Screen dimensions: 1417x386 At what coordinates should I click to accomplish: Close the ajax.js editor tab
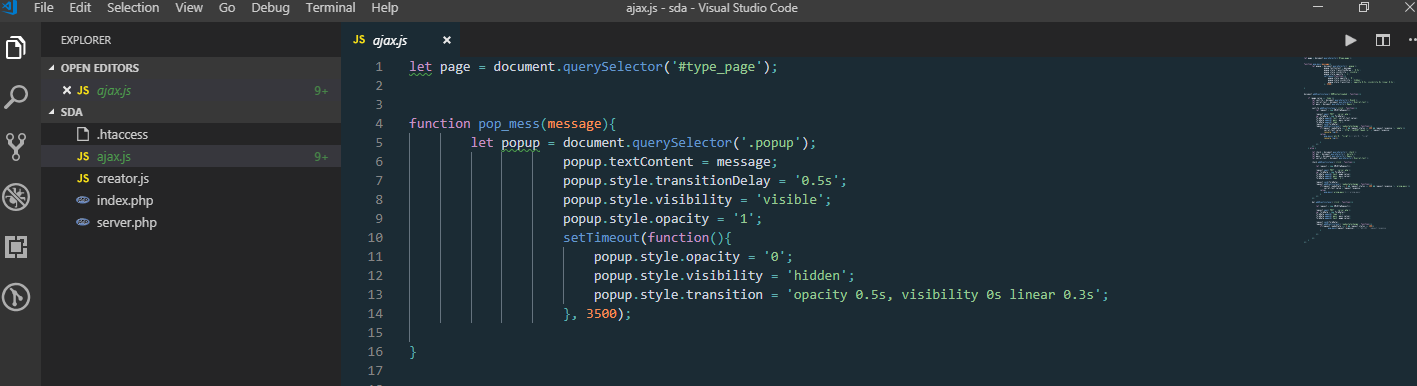pos(447,41)
